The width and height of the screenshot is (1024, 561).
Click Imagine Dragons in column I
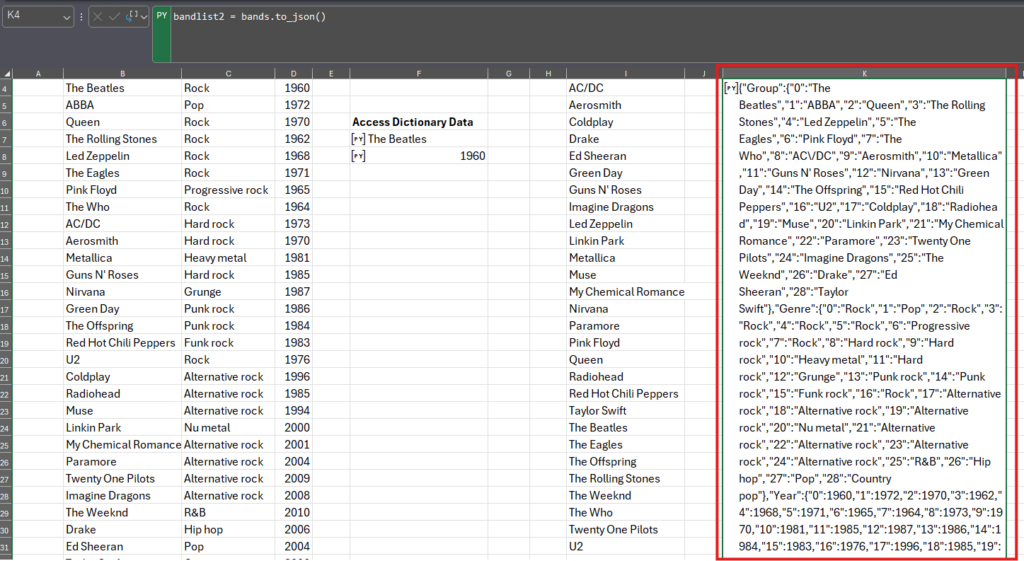625,207
